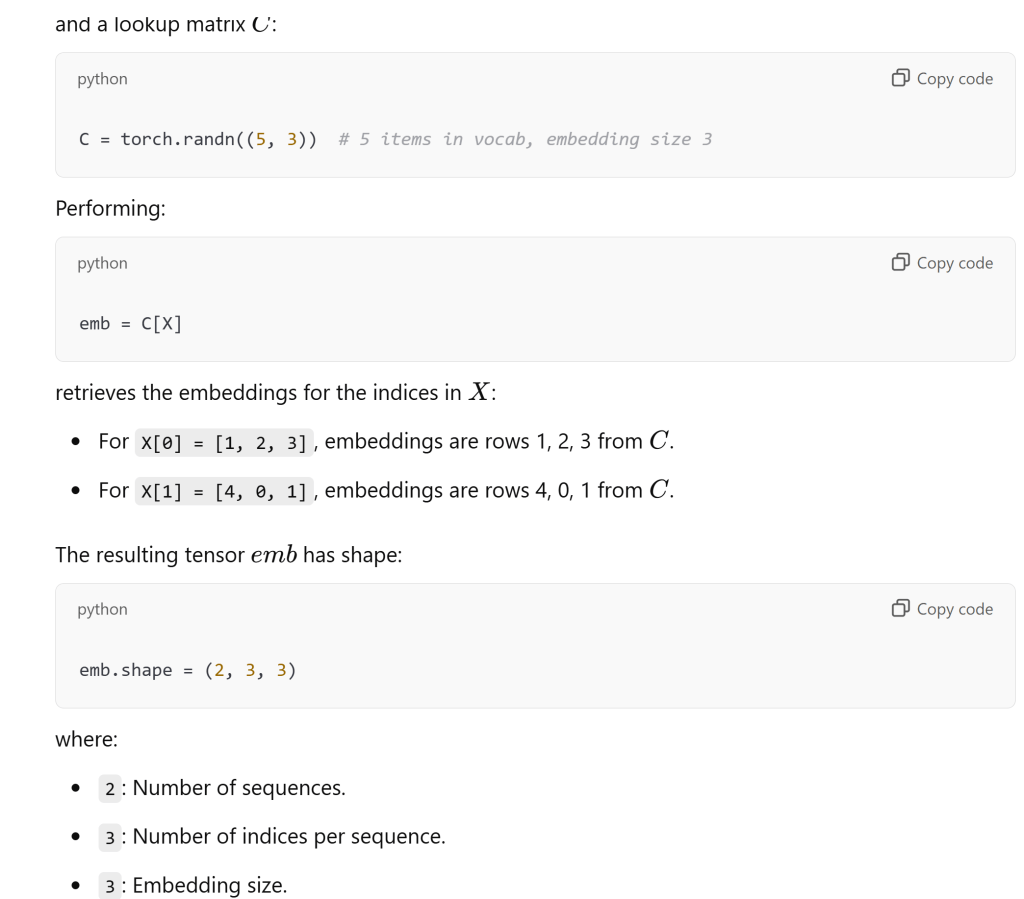Click the inline code X[0] = [1, 2, 3]
The image size is (1024, 899).
(x=224, y=442)
